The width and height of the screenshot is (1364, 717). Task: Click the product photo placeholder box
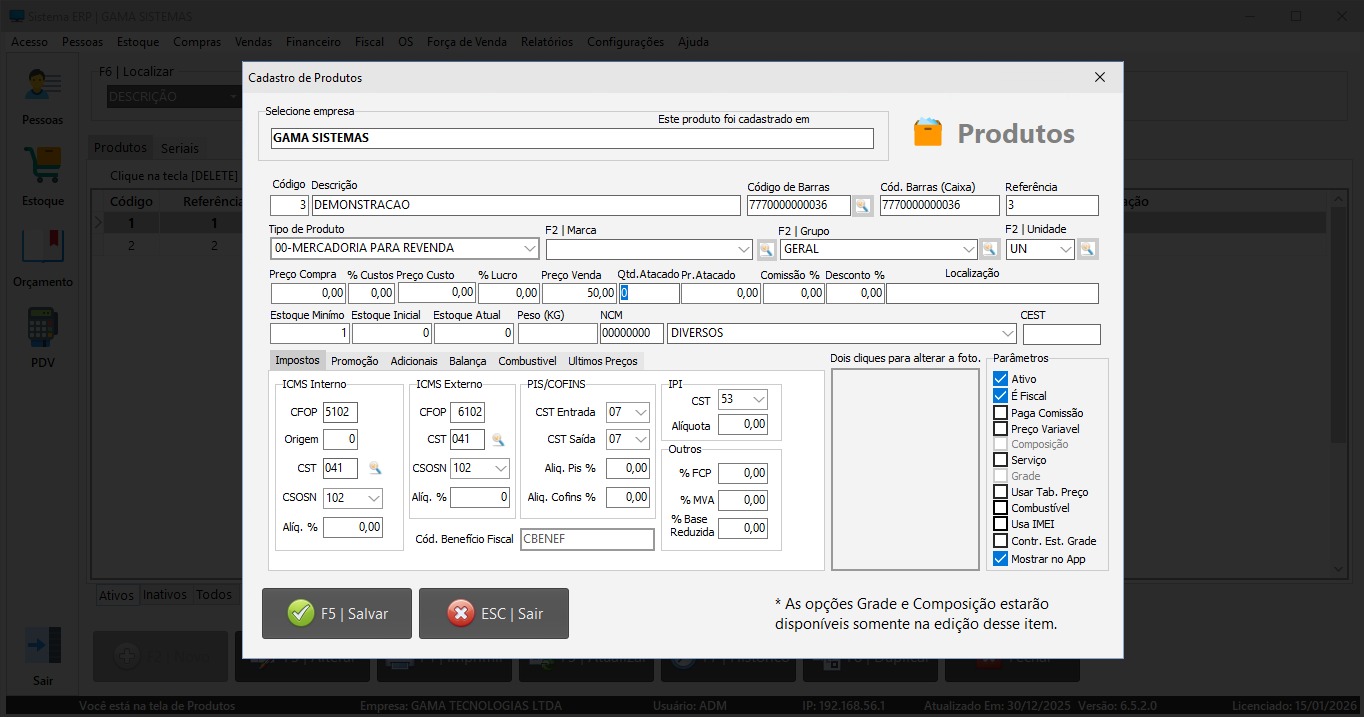tap(905, 469)
